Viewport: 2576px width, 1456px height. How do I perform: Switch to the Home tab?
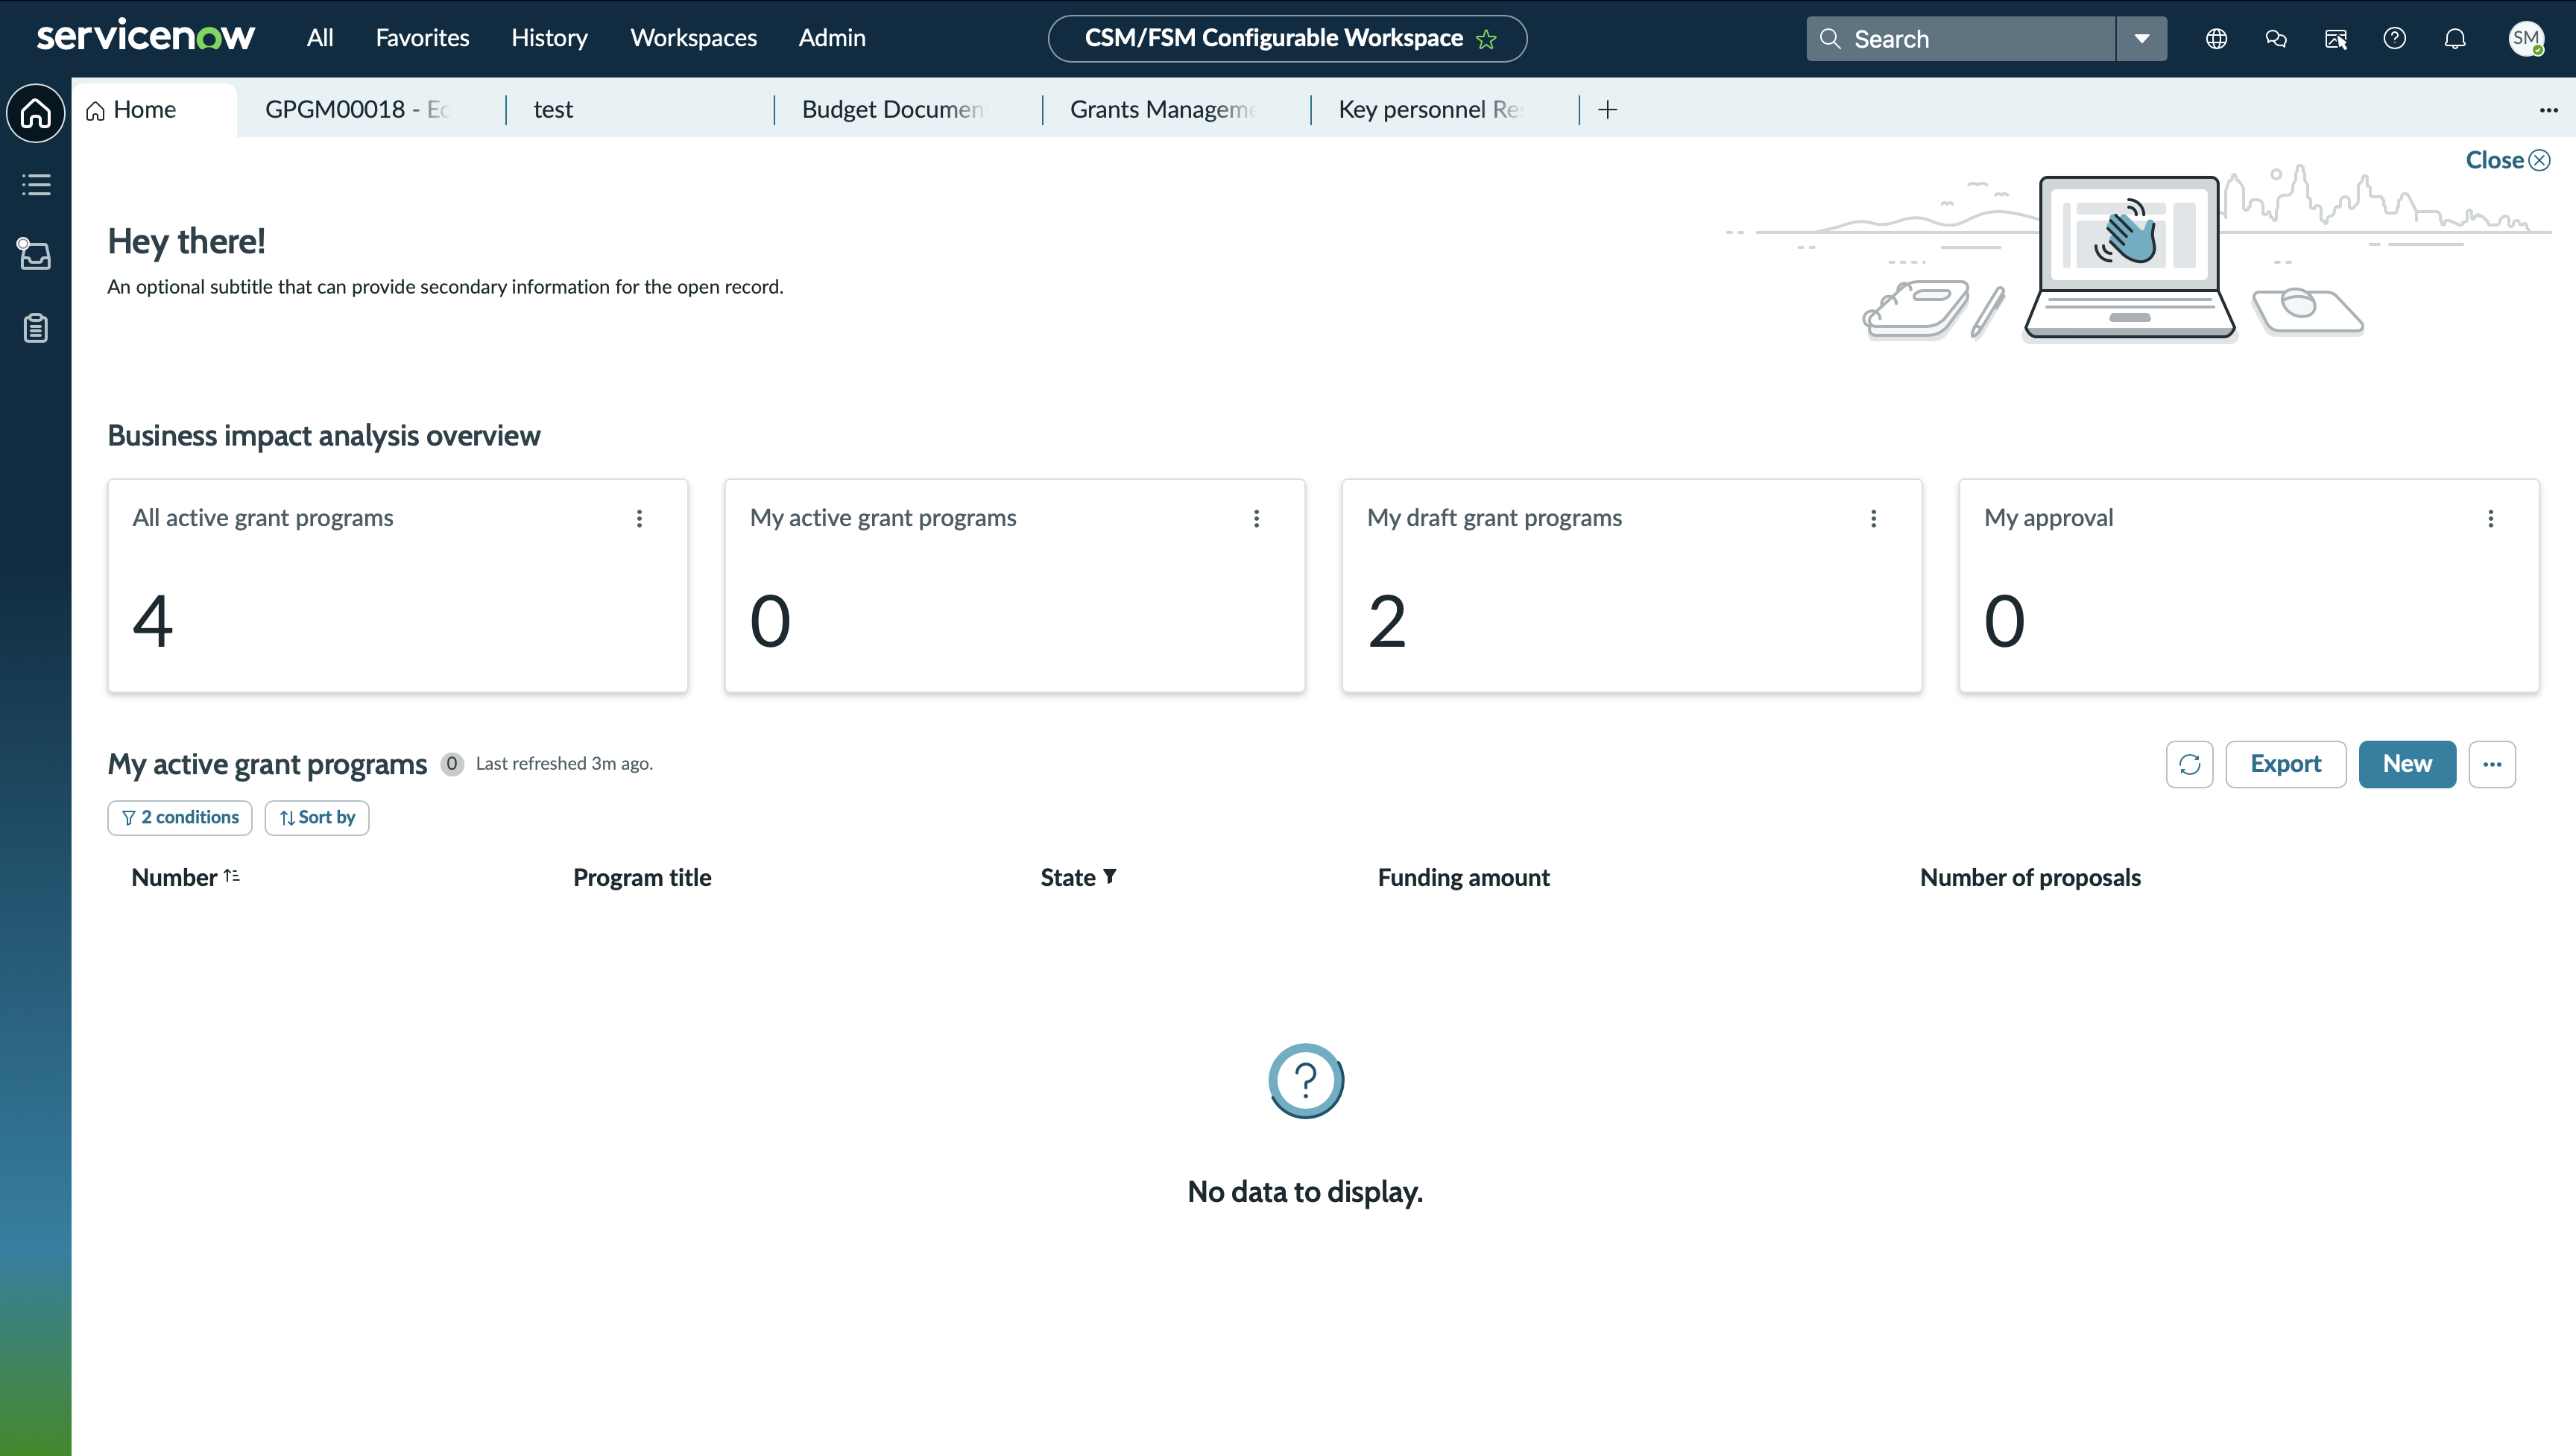[x=155, y=109]
